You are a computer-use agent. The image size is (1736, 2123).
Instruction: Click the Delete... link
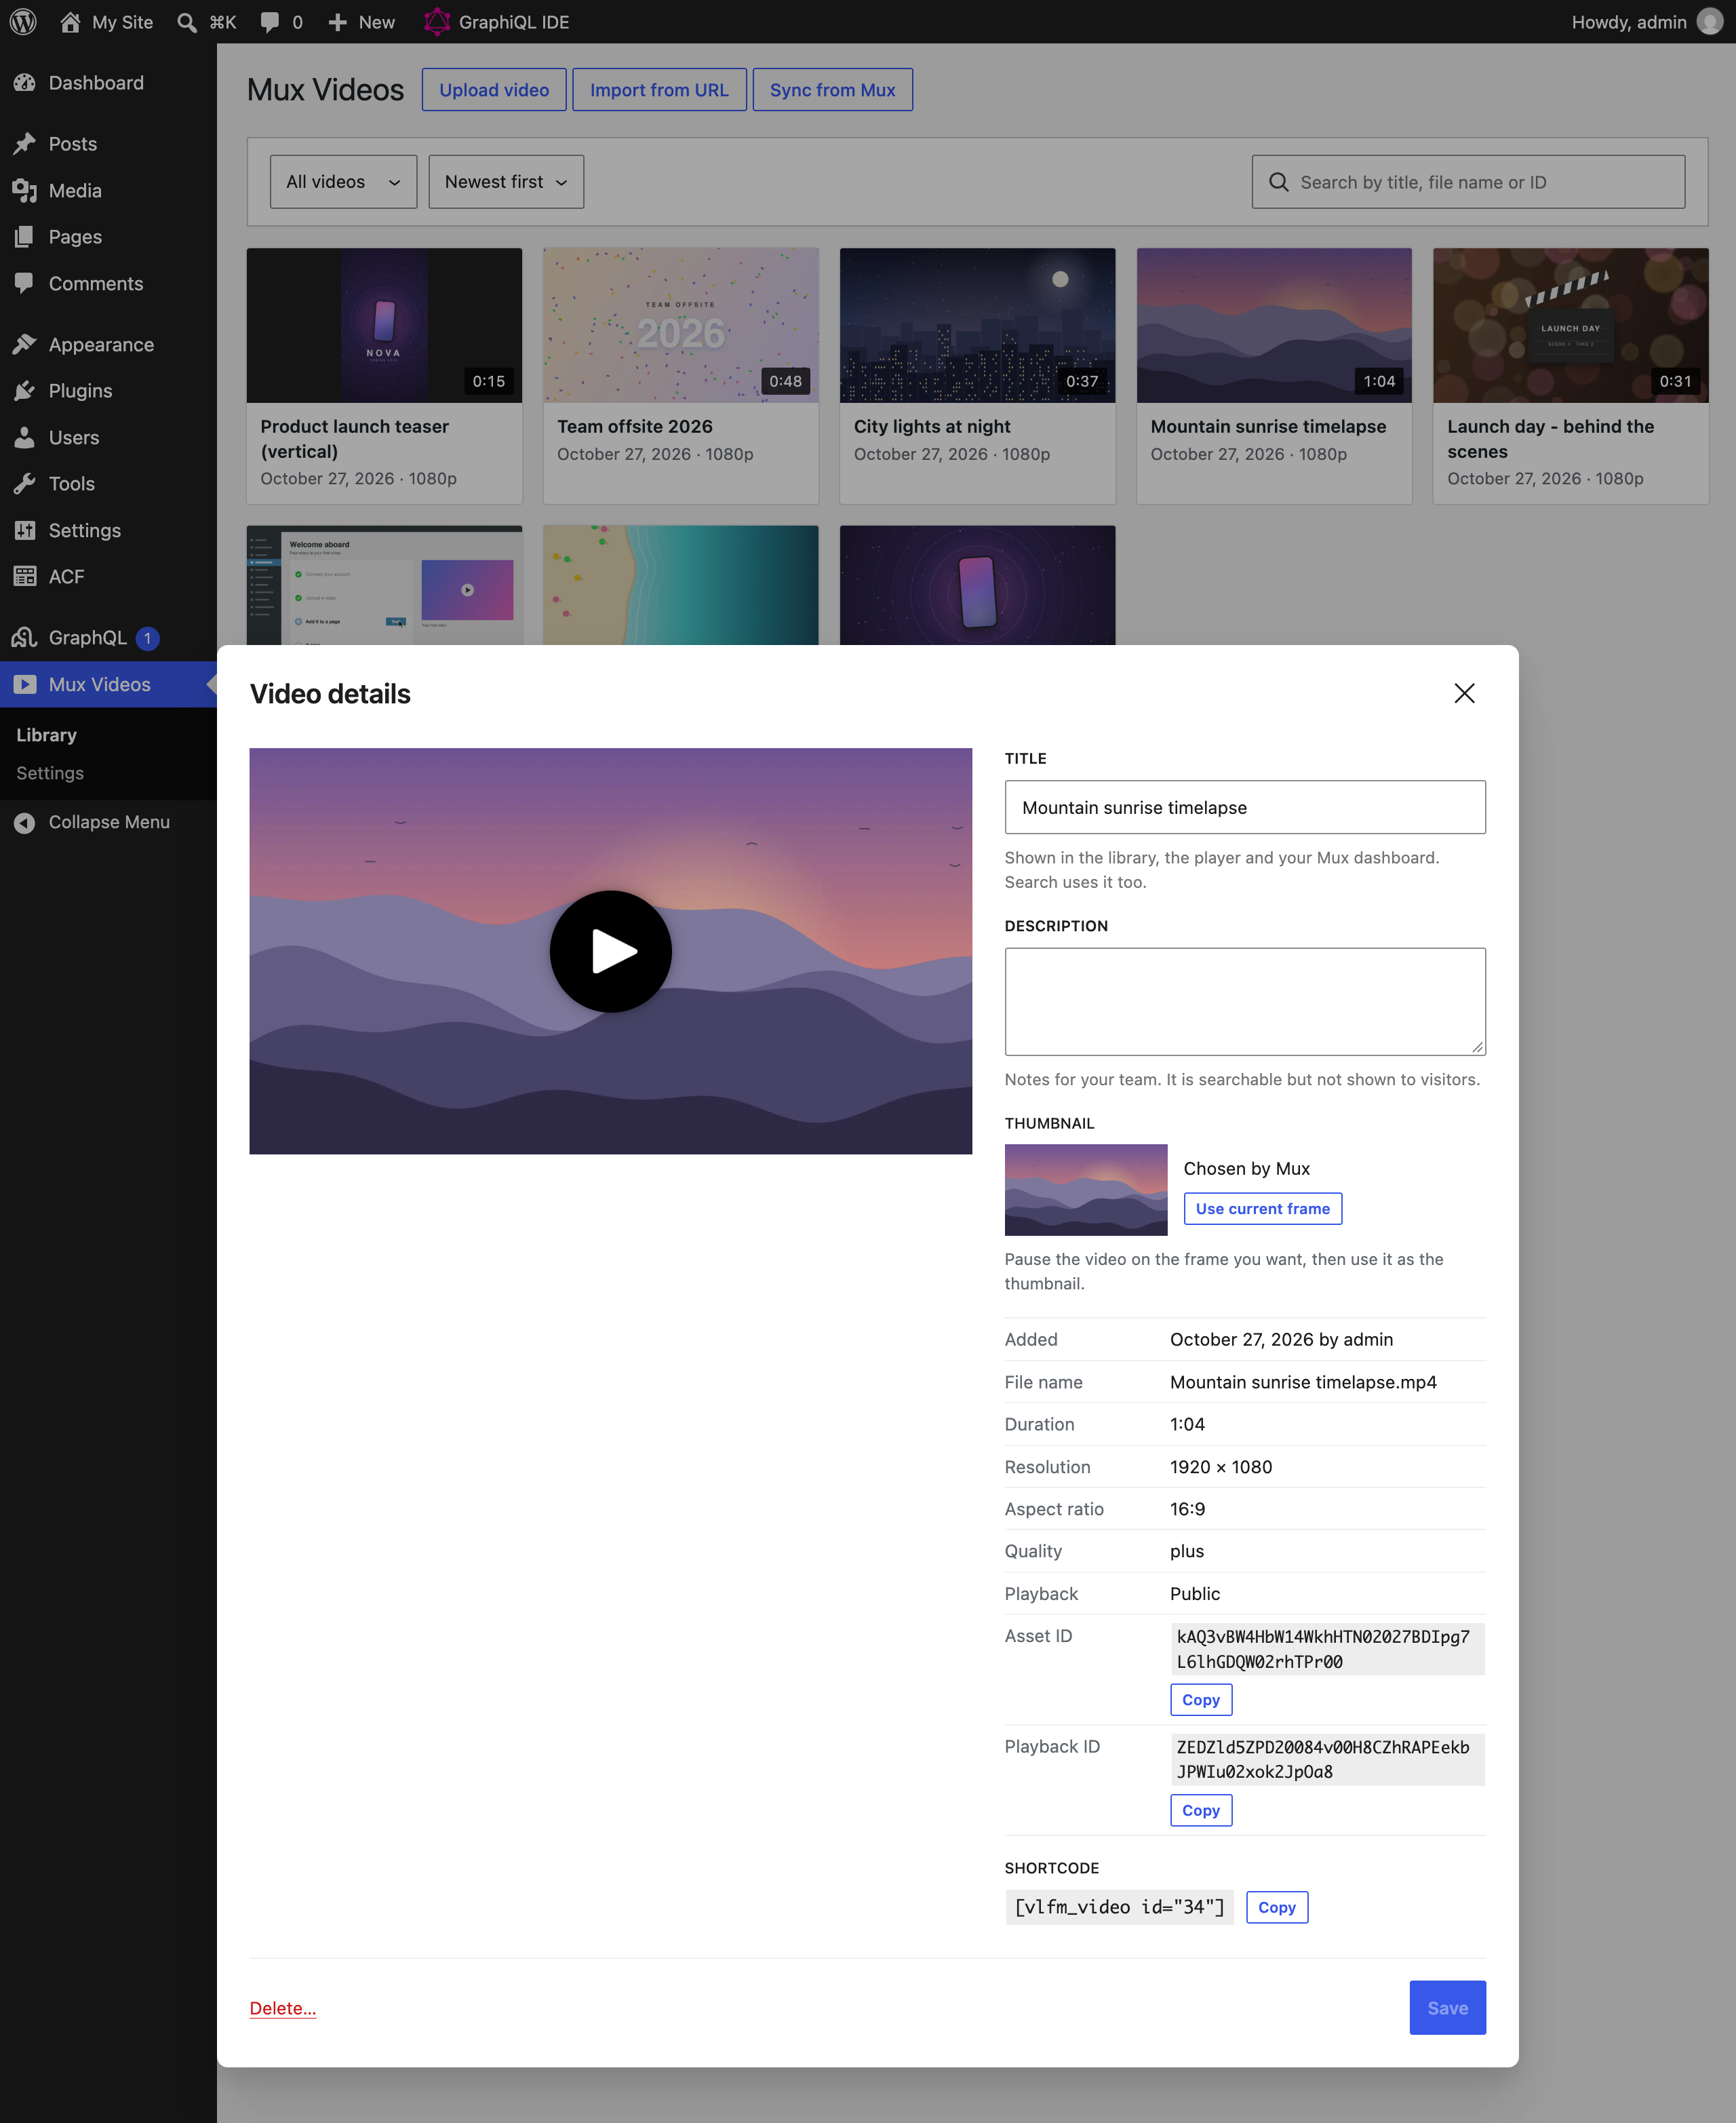coord(283,2008)
